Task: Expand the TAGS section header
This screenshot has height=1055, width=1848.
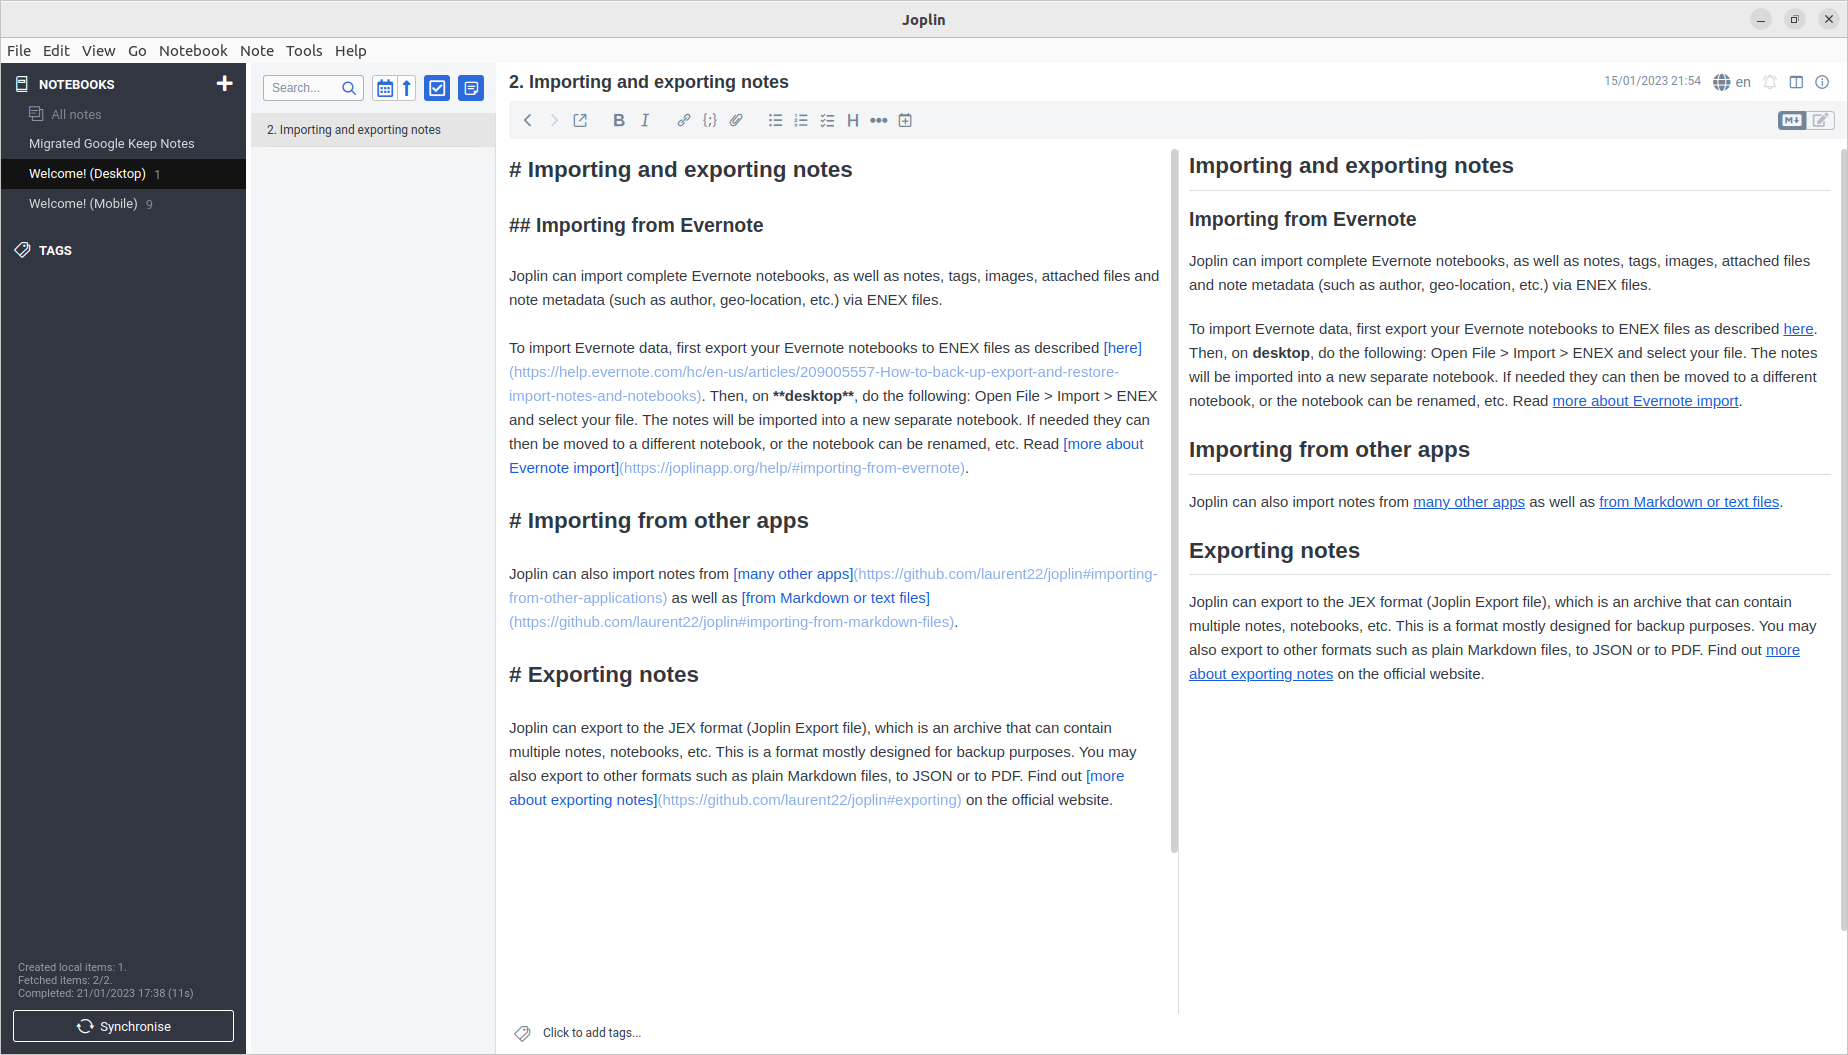Action: pos(55,251)
